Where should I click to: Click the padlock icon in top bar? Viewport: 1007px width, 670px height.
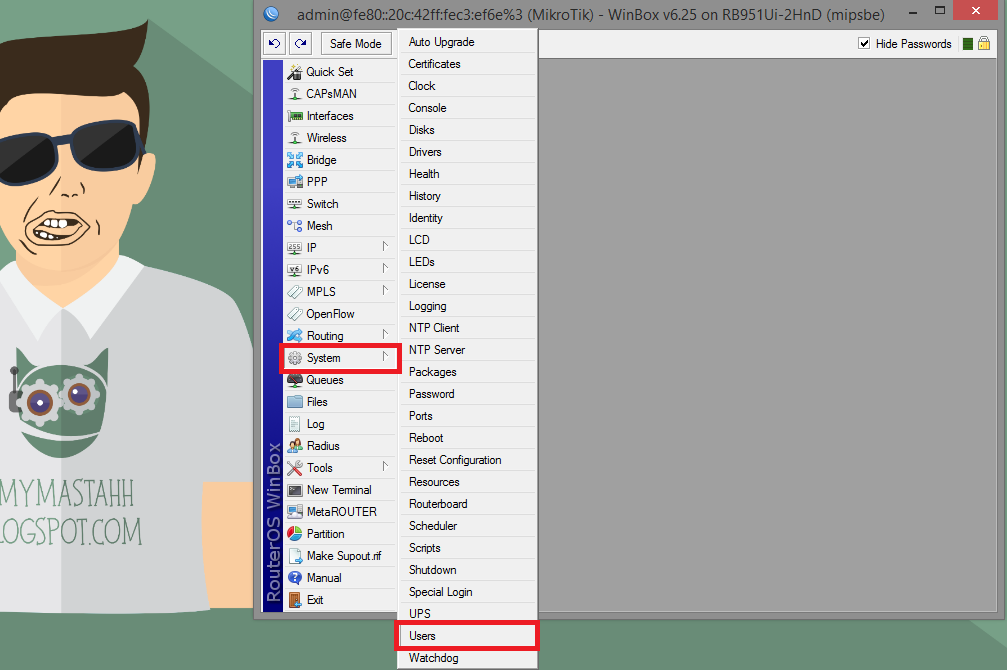[984, 44]
